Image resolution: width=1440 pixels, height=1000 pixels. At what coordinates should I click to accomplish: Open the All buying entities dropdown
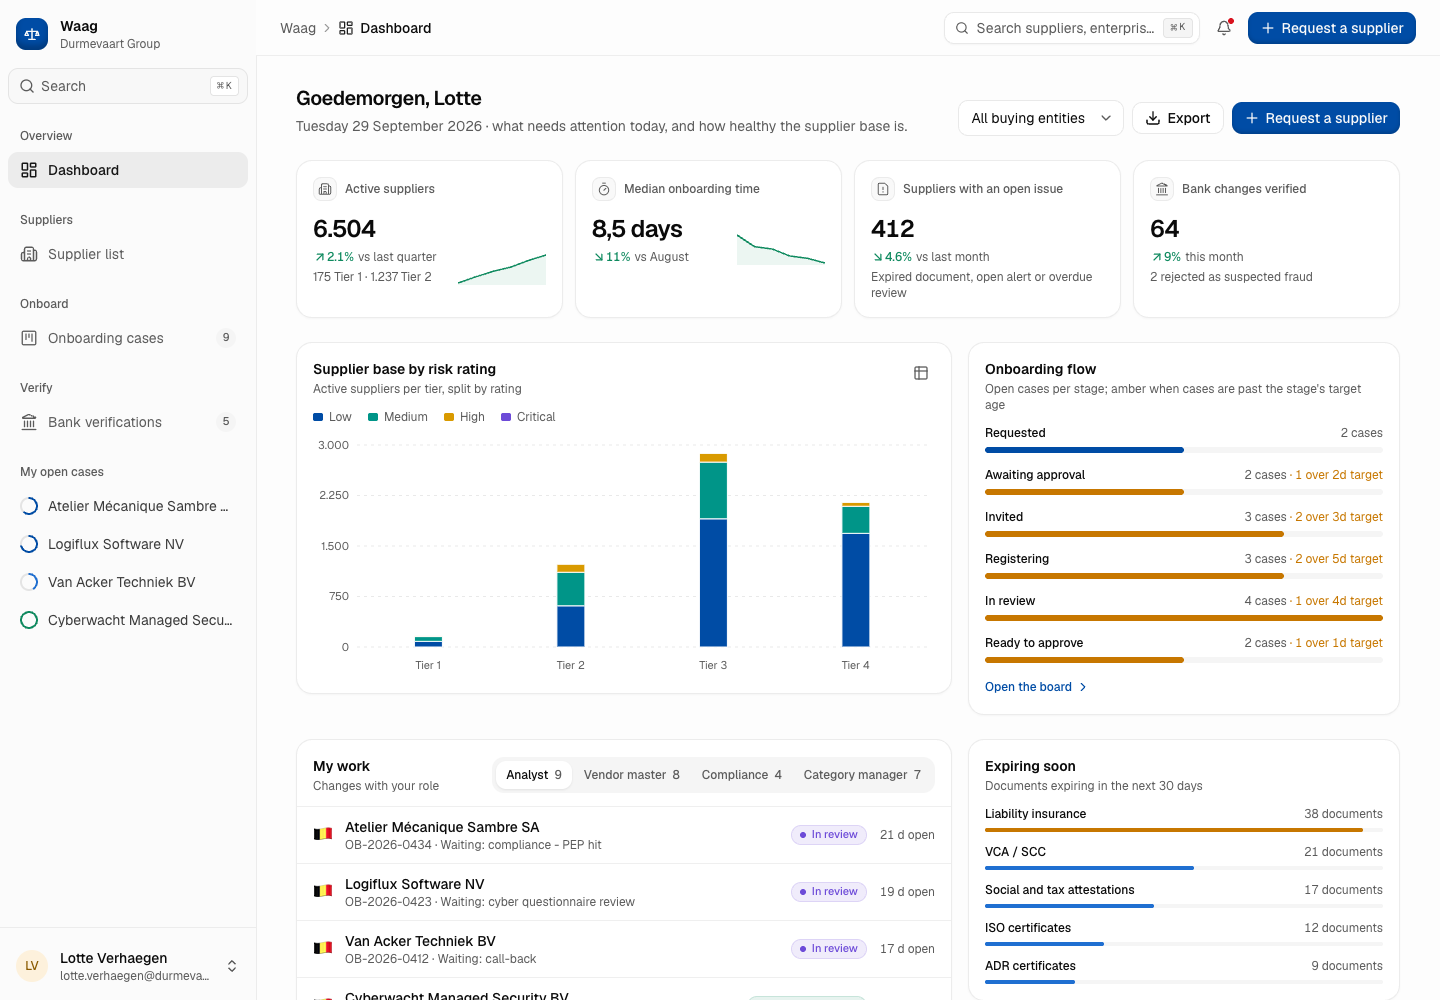pyautogui.click(x=1041, y=118)
